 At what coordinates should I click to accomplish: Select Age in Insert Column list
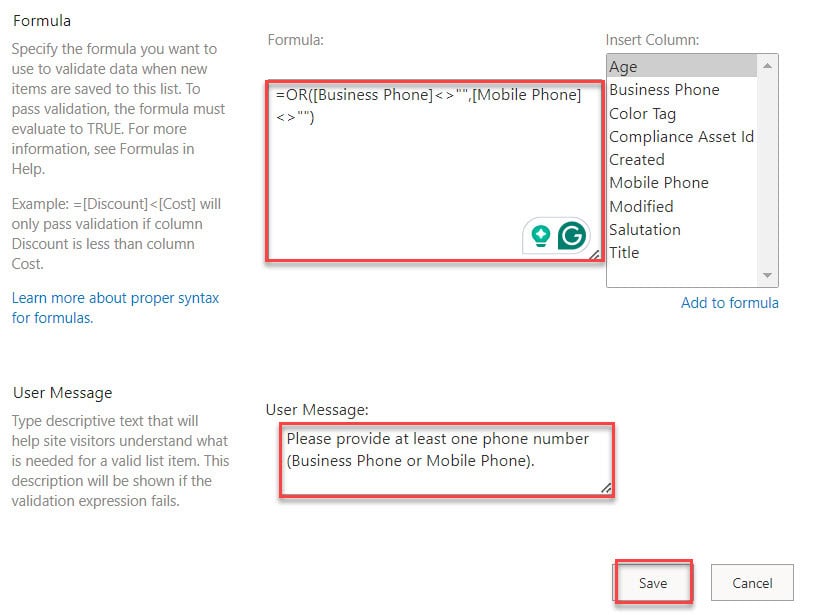(x=681, y=67)
